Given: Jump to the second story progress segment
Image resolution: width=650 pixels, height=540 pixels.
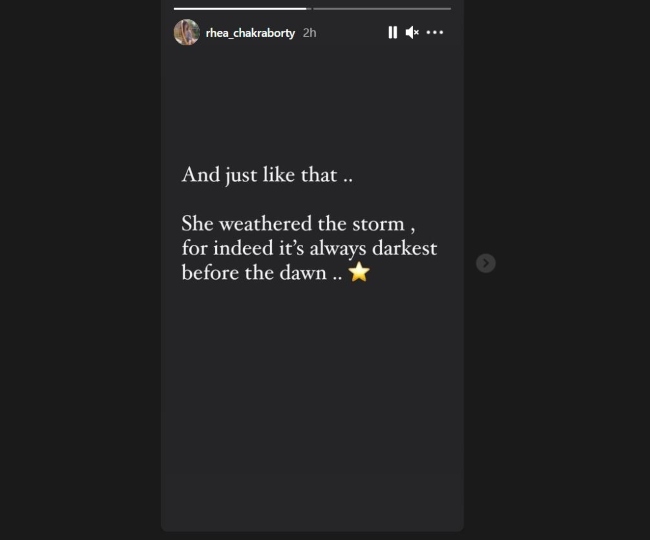Looking at the screenshot, I should click(382, 8).
